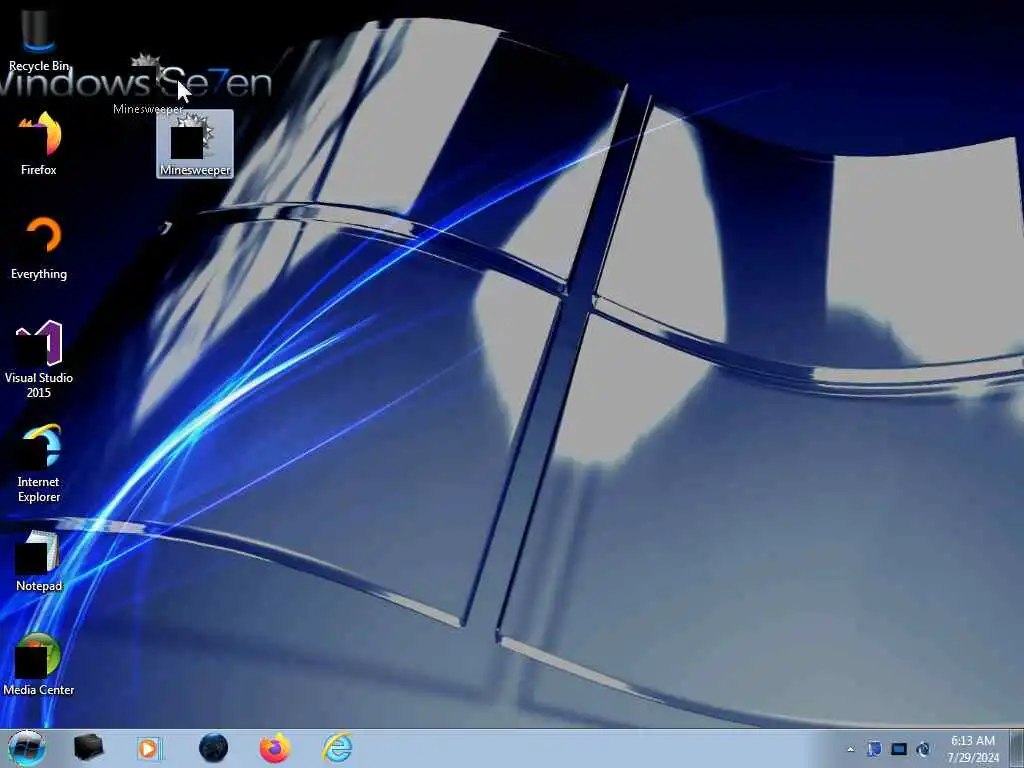Screen dimensions: 1024x768
Task: Select the Media Center desktop shortcut
Action: (39, 665)
